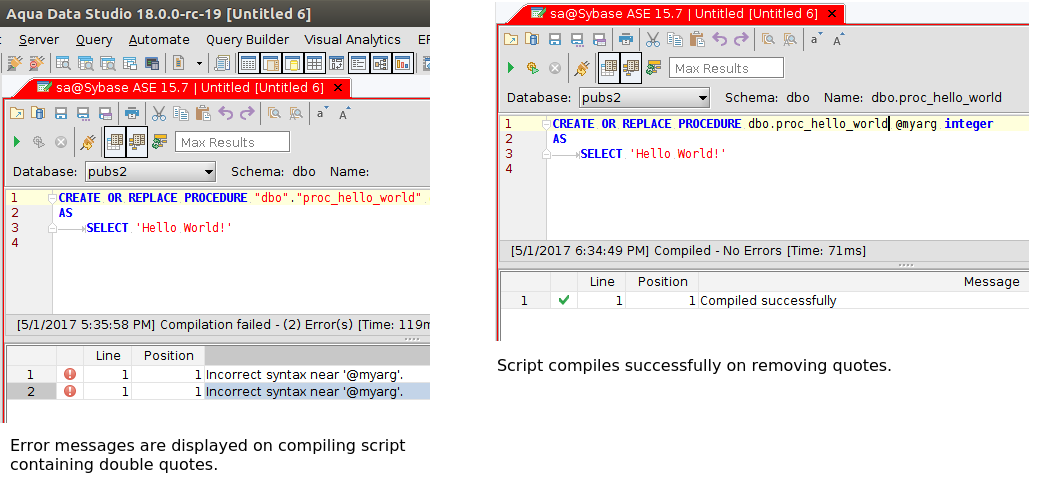Open the pubs2 Database dropdown in right window
Image resolution: width=1039 pixels, height=494 pixels.
(644, 98)
